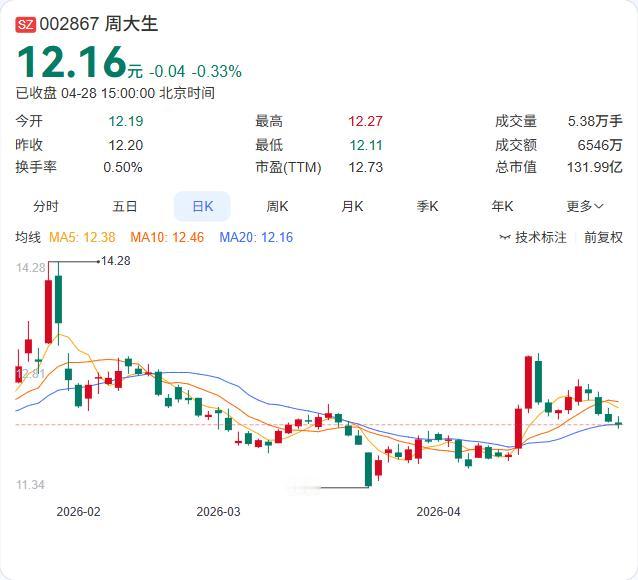Open the 周K weekly chart tab

pyautogui.click(x=277, y=206)
